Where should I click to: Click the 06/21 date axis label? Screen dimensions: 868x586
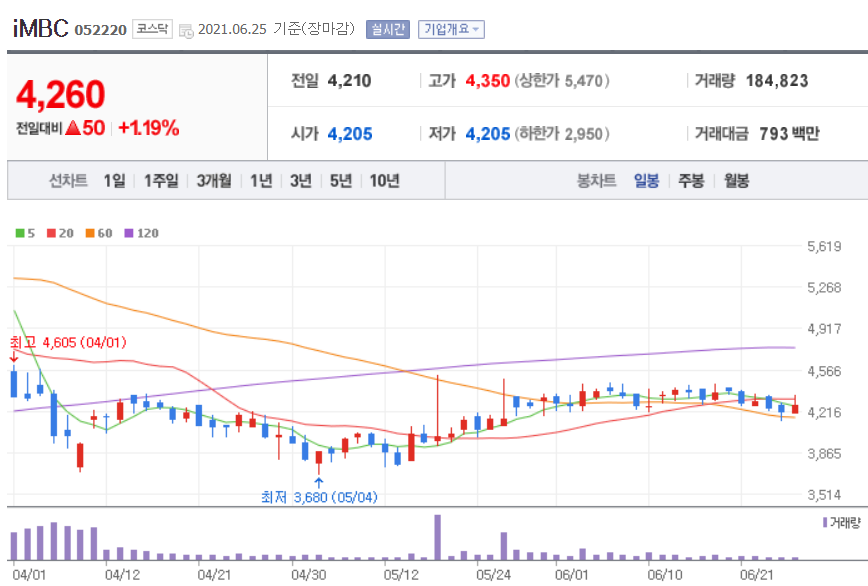tap(757, 575)
